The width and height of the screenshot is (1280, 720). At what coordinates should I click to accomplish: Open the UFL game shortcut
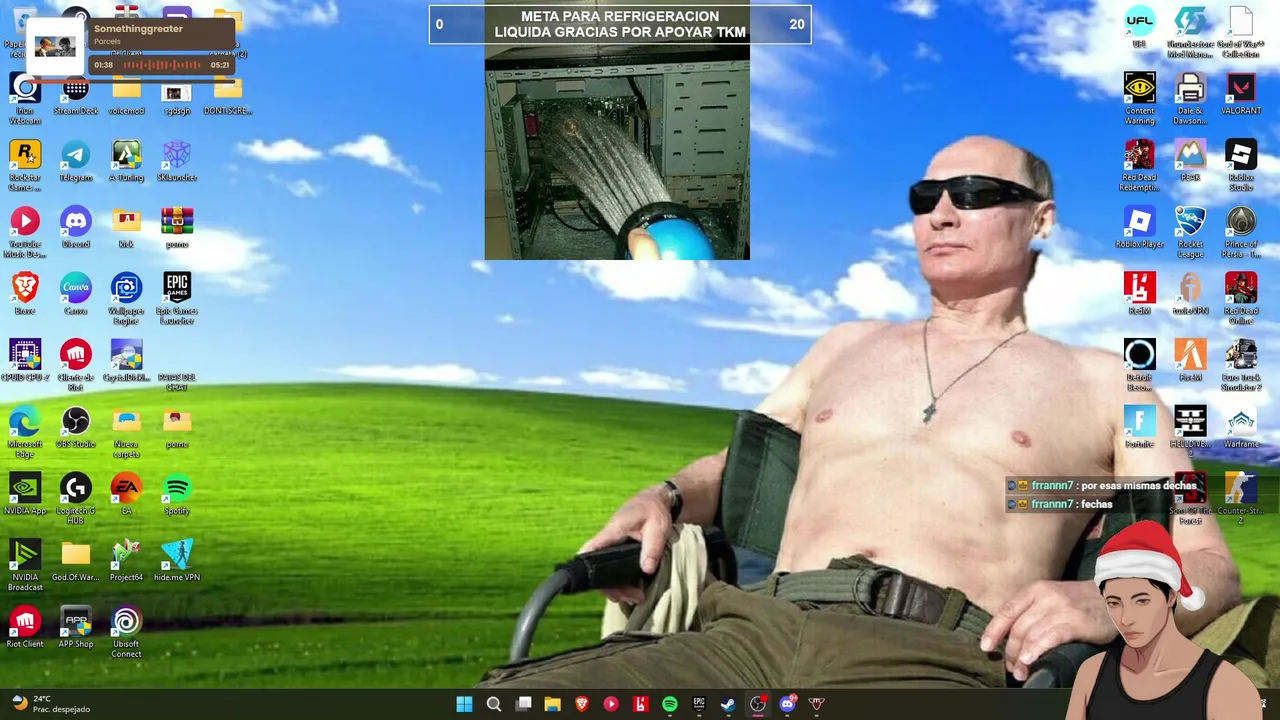click(1139, 28)
